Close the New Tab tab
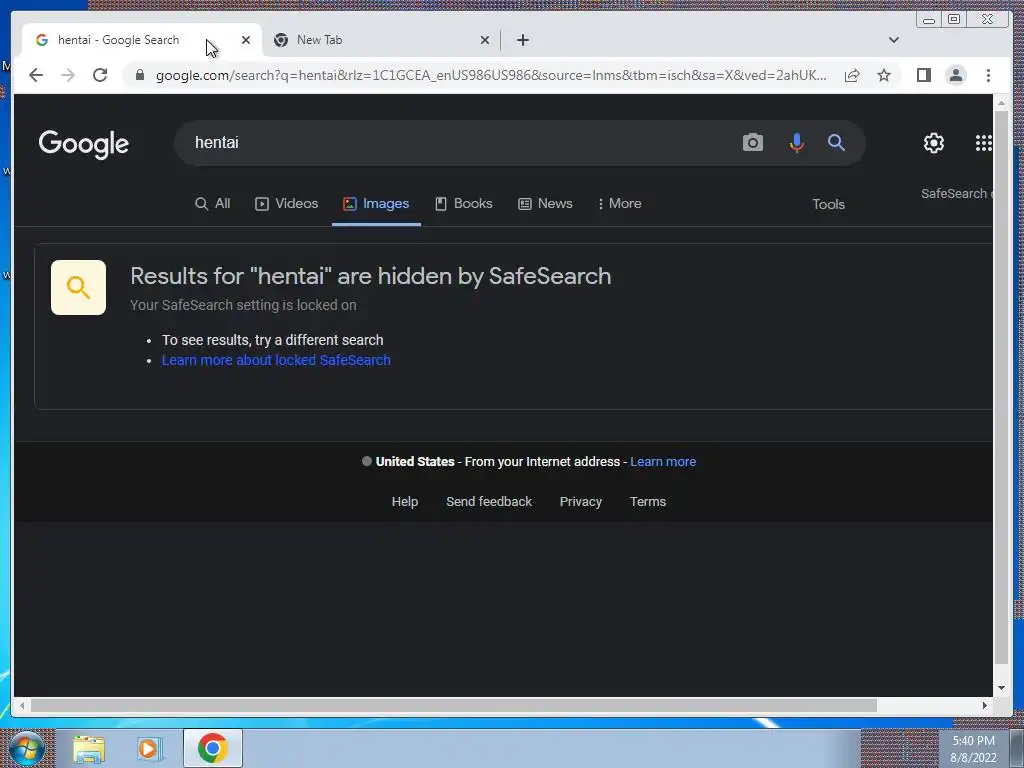 485,40
